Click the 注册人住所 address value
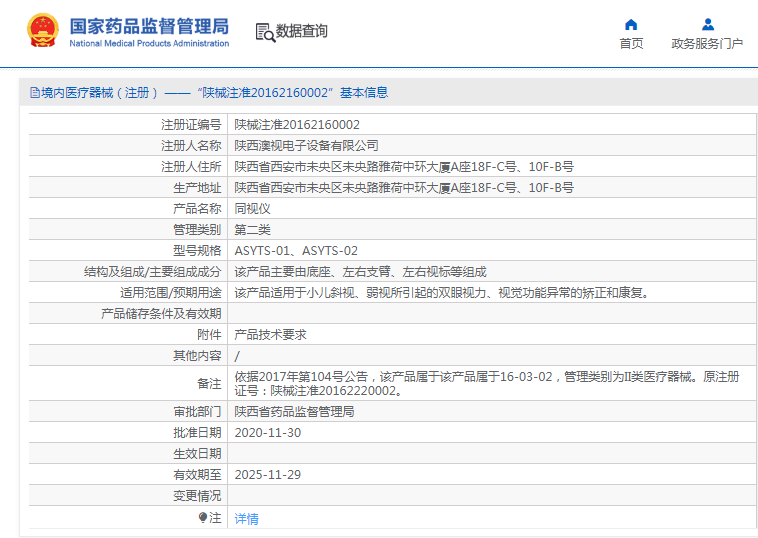 (x=404, y=167)
